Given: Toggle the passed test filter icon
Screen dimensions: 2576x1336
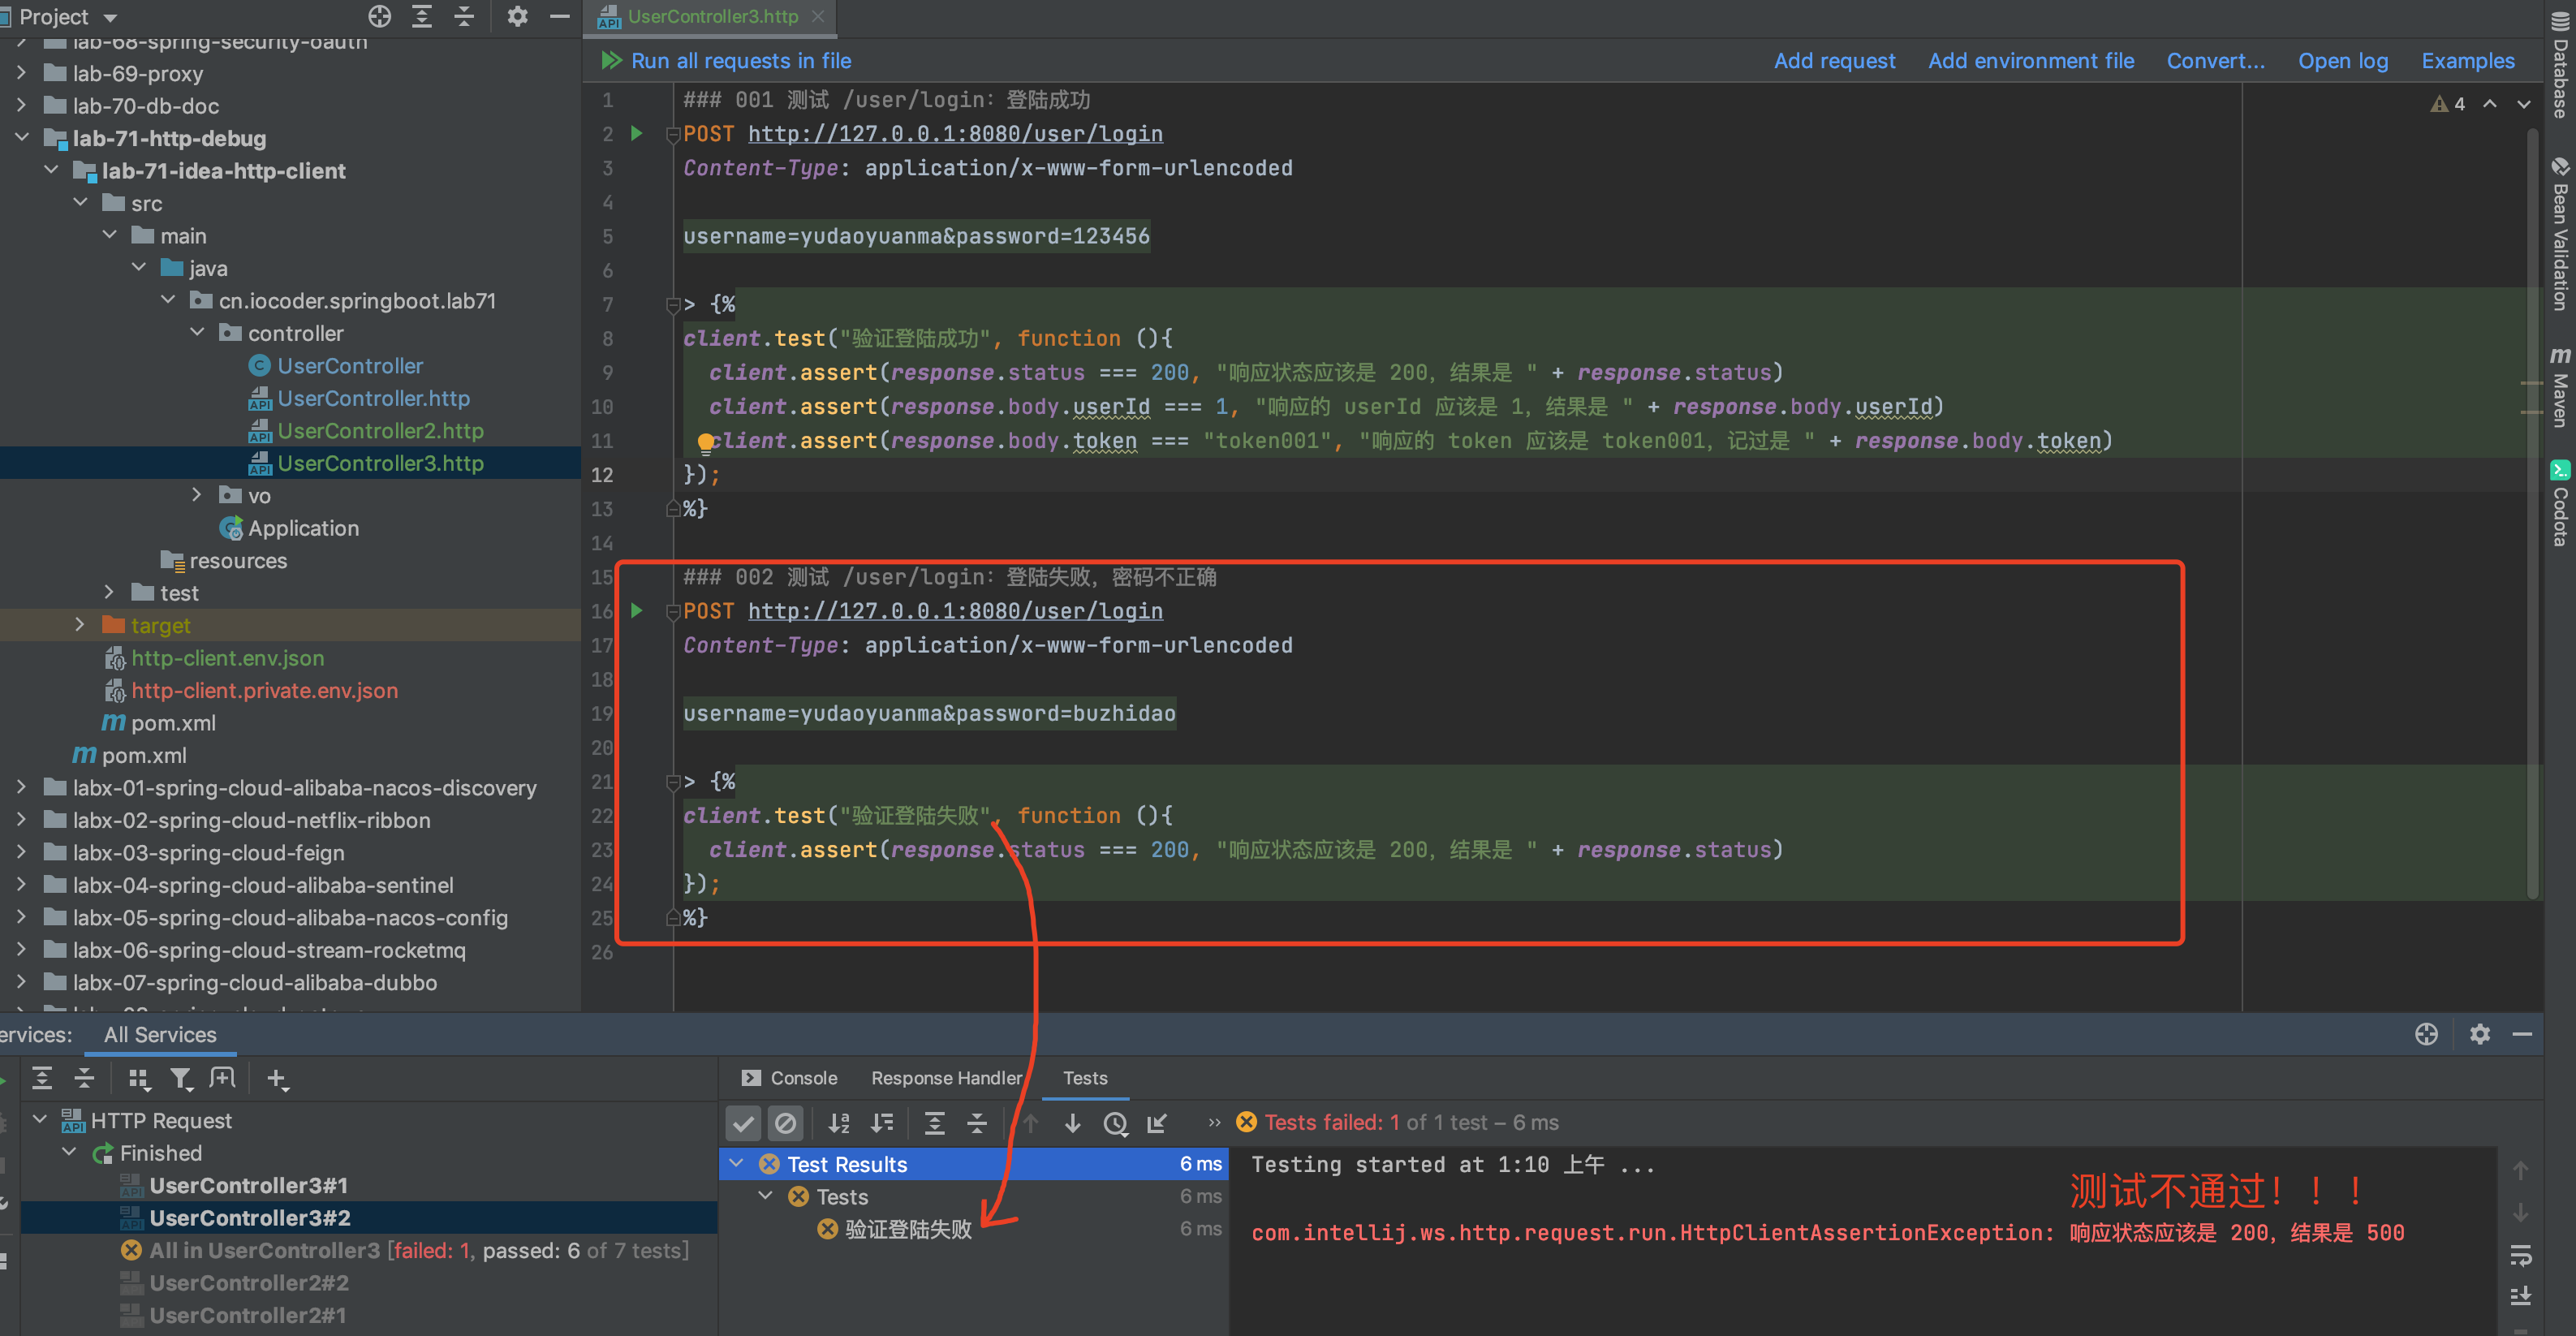Looking at the screenshot, I should coord(744,1123).
